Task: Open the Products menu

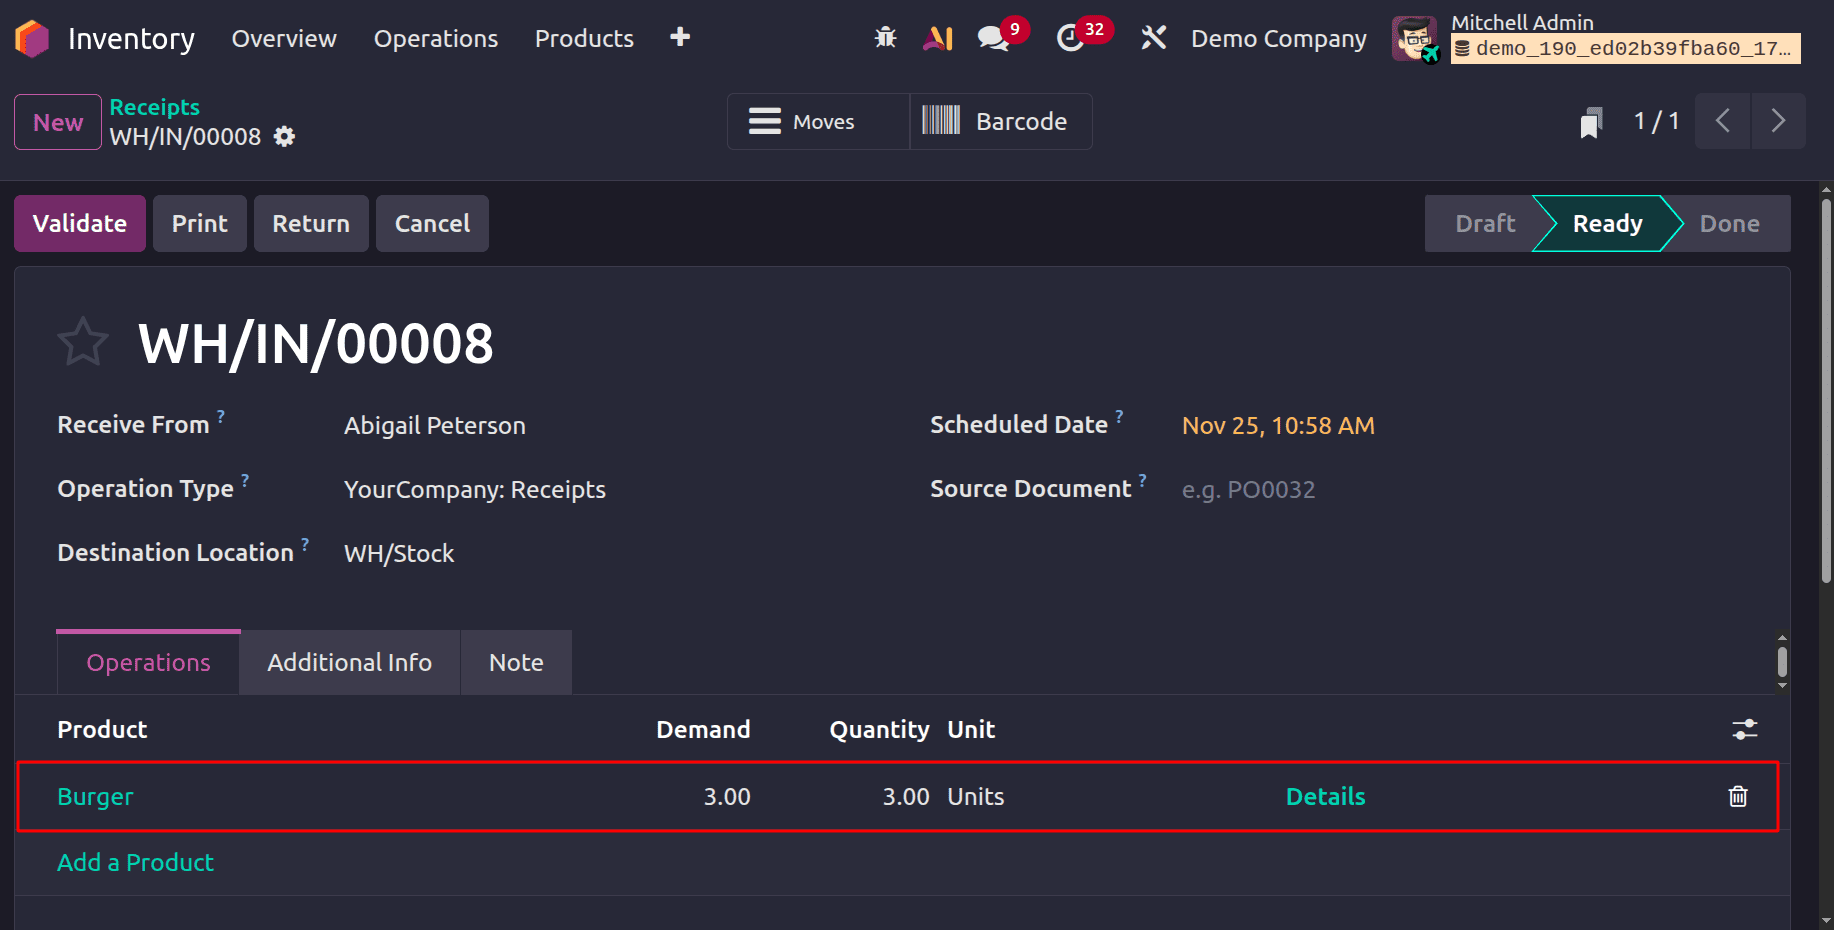Action: point(583,38)
